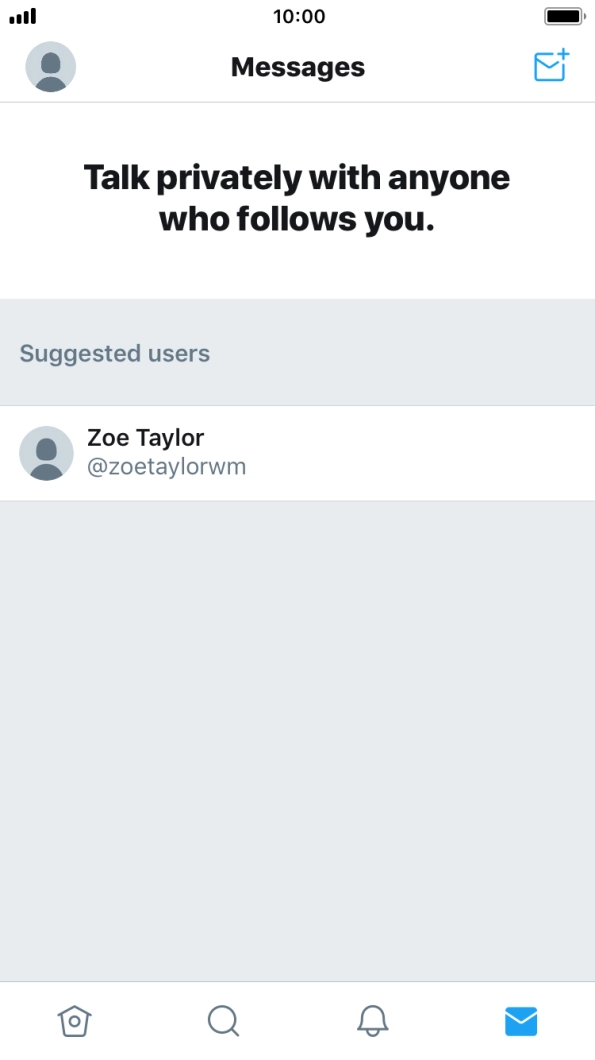The height and width of the screenshot is (1060, 595).
Task: Tap Zoe Taylor's avatar thumbnail
Action: [x=46, y=453]
